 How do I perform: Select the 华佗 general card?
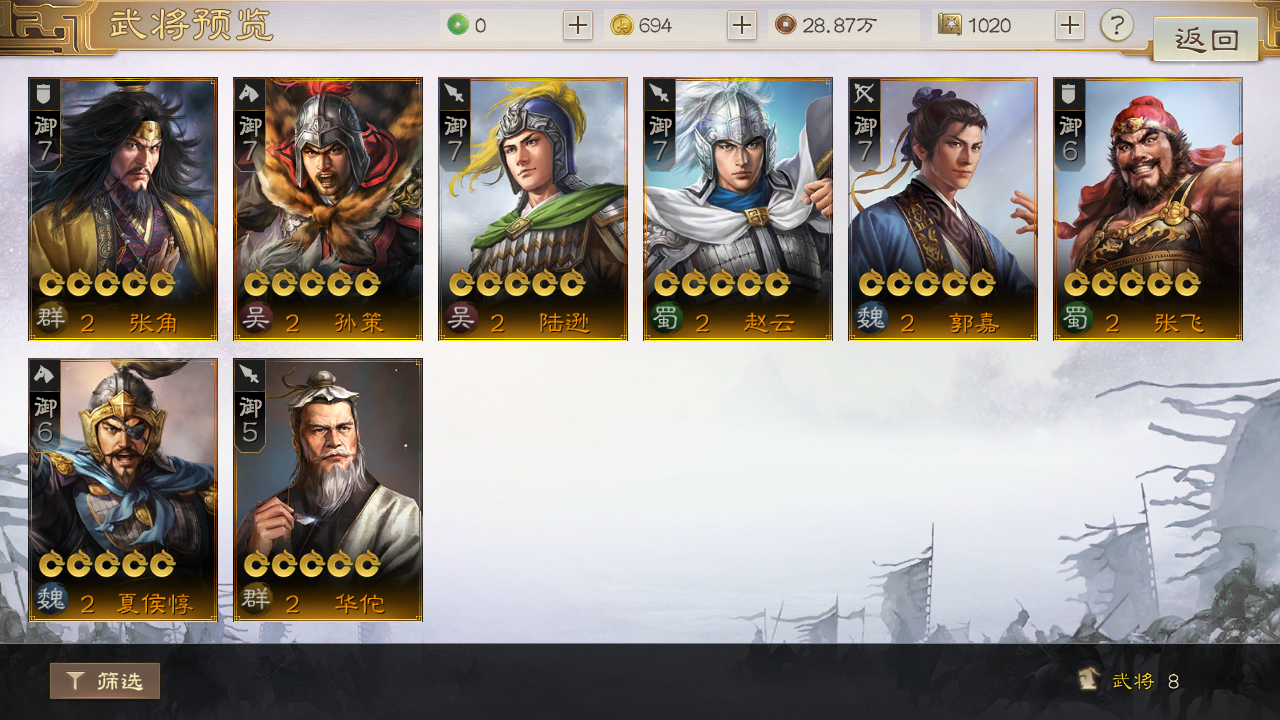(328, 490)
